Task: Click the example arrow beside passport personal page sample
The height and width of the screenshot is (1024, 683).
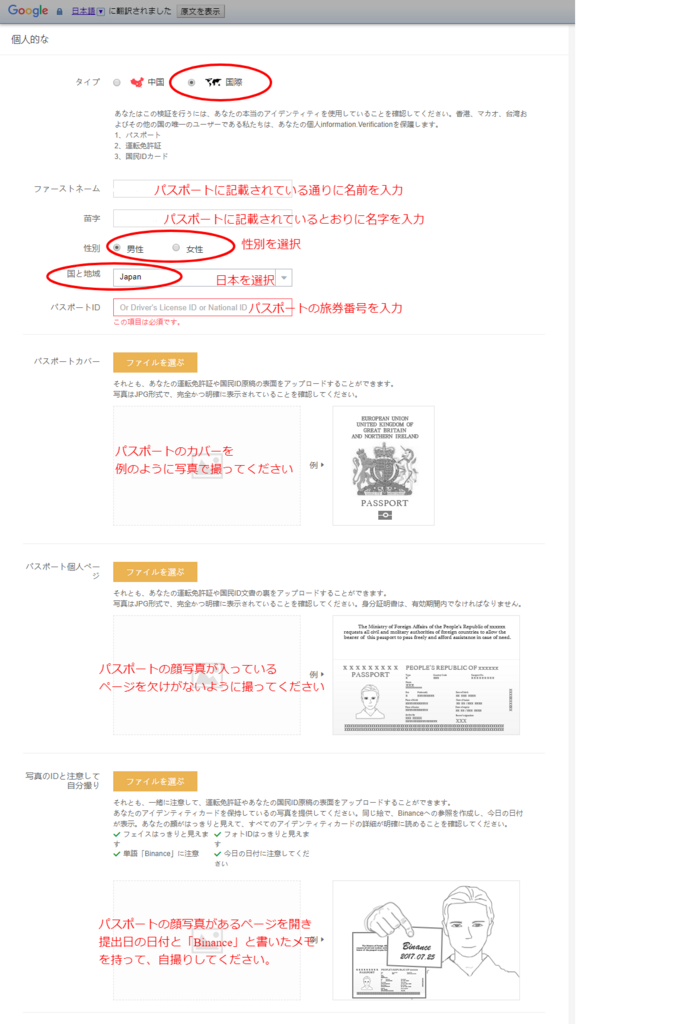Action: 317,675
